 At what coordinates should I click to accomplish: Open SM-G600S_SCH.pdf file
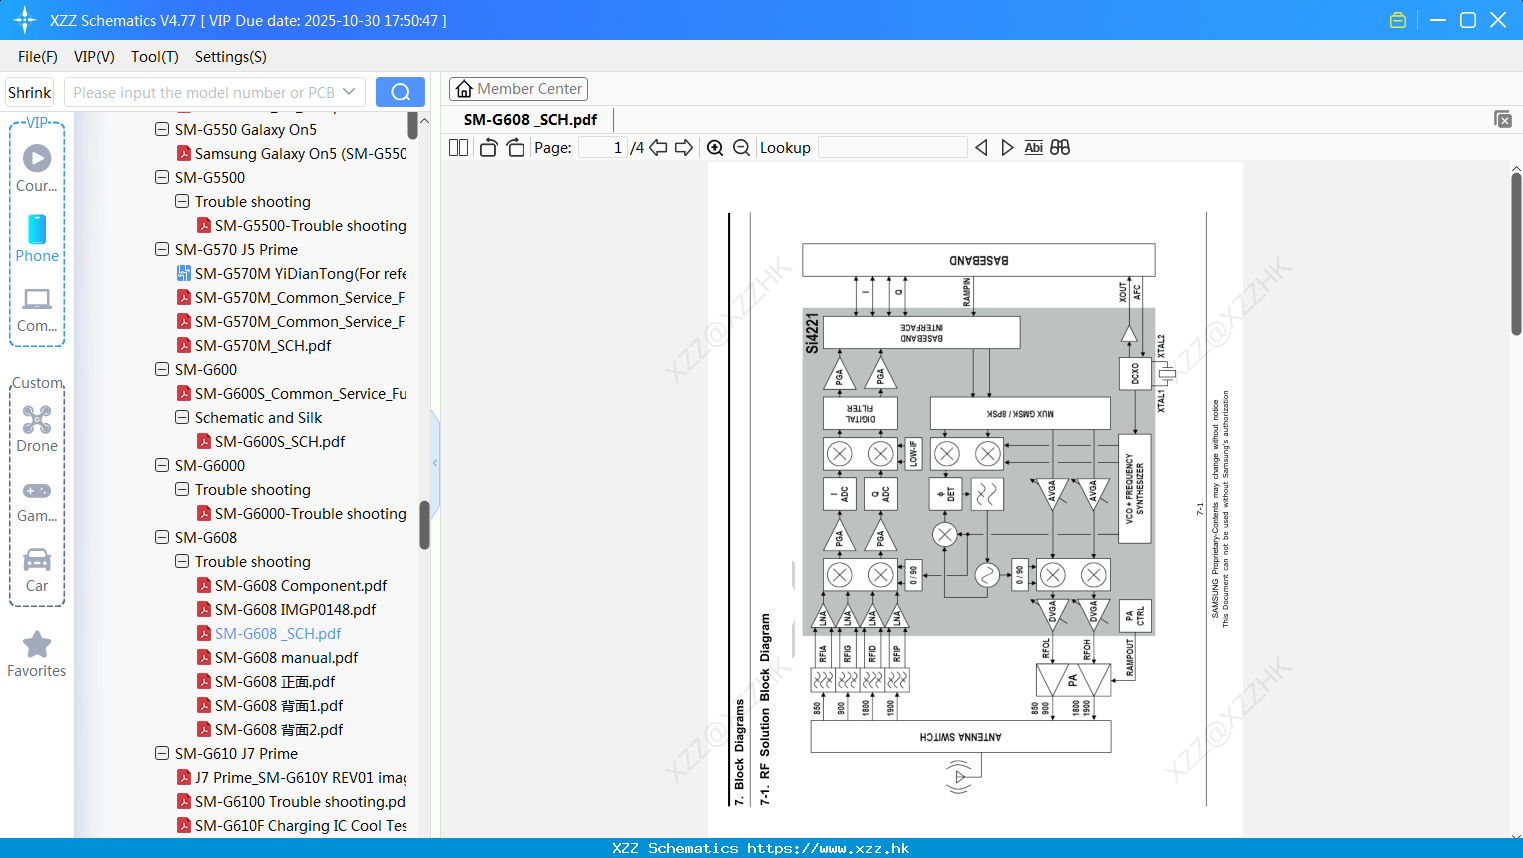pyautogui.click(x=271, y=441)
